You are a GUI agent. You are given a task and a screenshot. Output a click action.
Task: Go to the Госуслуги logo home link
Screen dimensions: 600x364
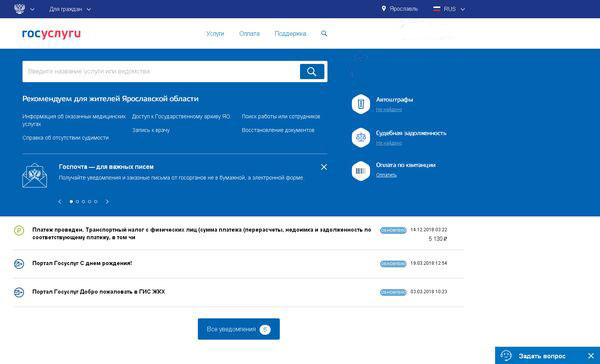point(51,34)
